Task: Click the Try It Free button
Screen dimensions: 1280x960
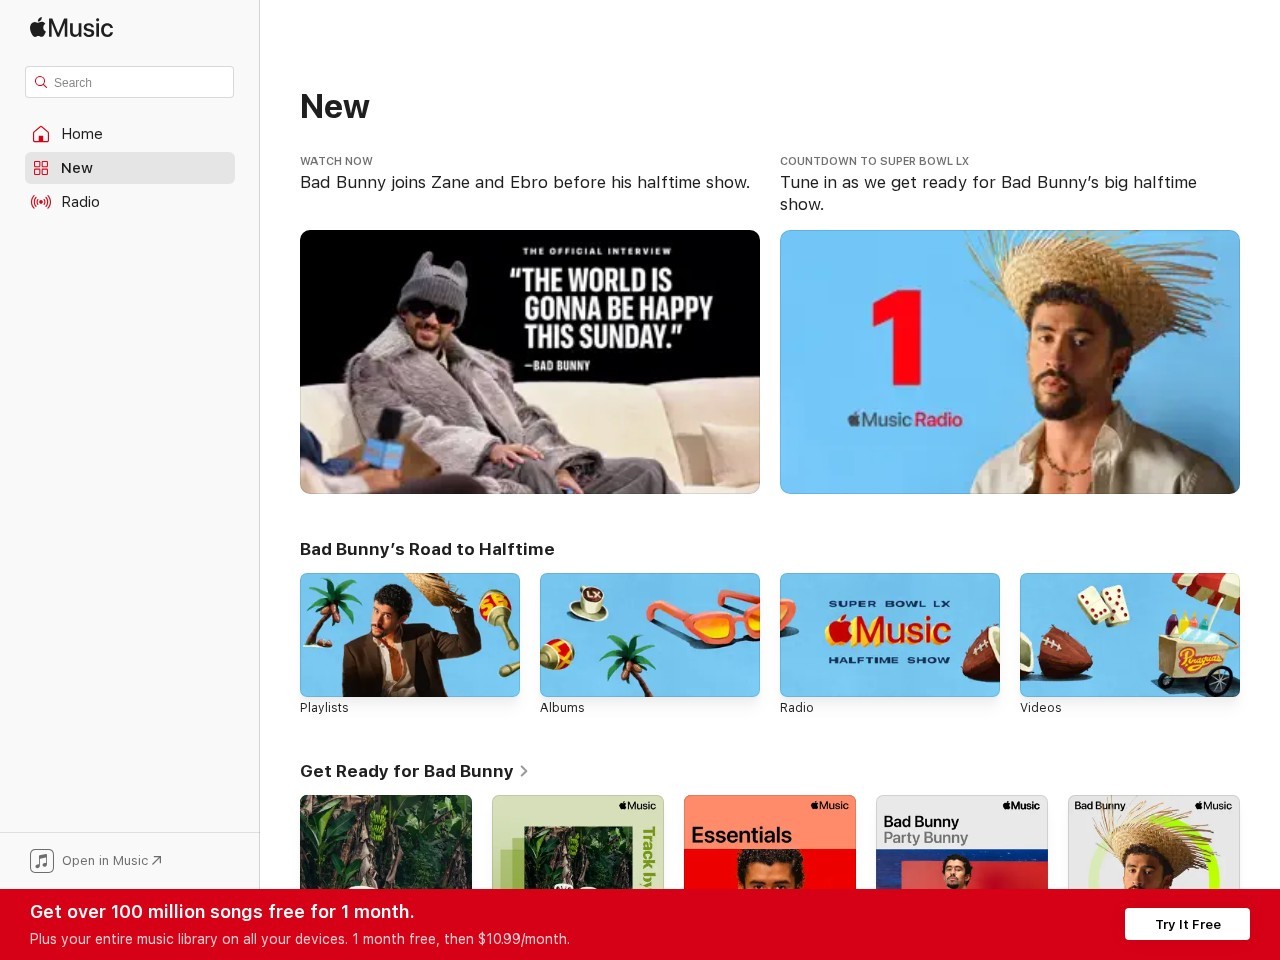Action: point(1188,924)
